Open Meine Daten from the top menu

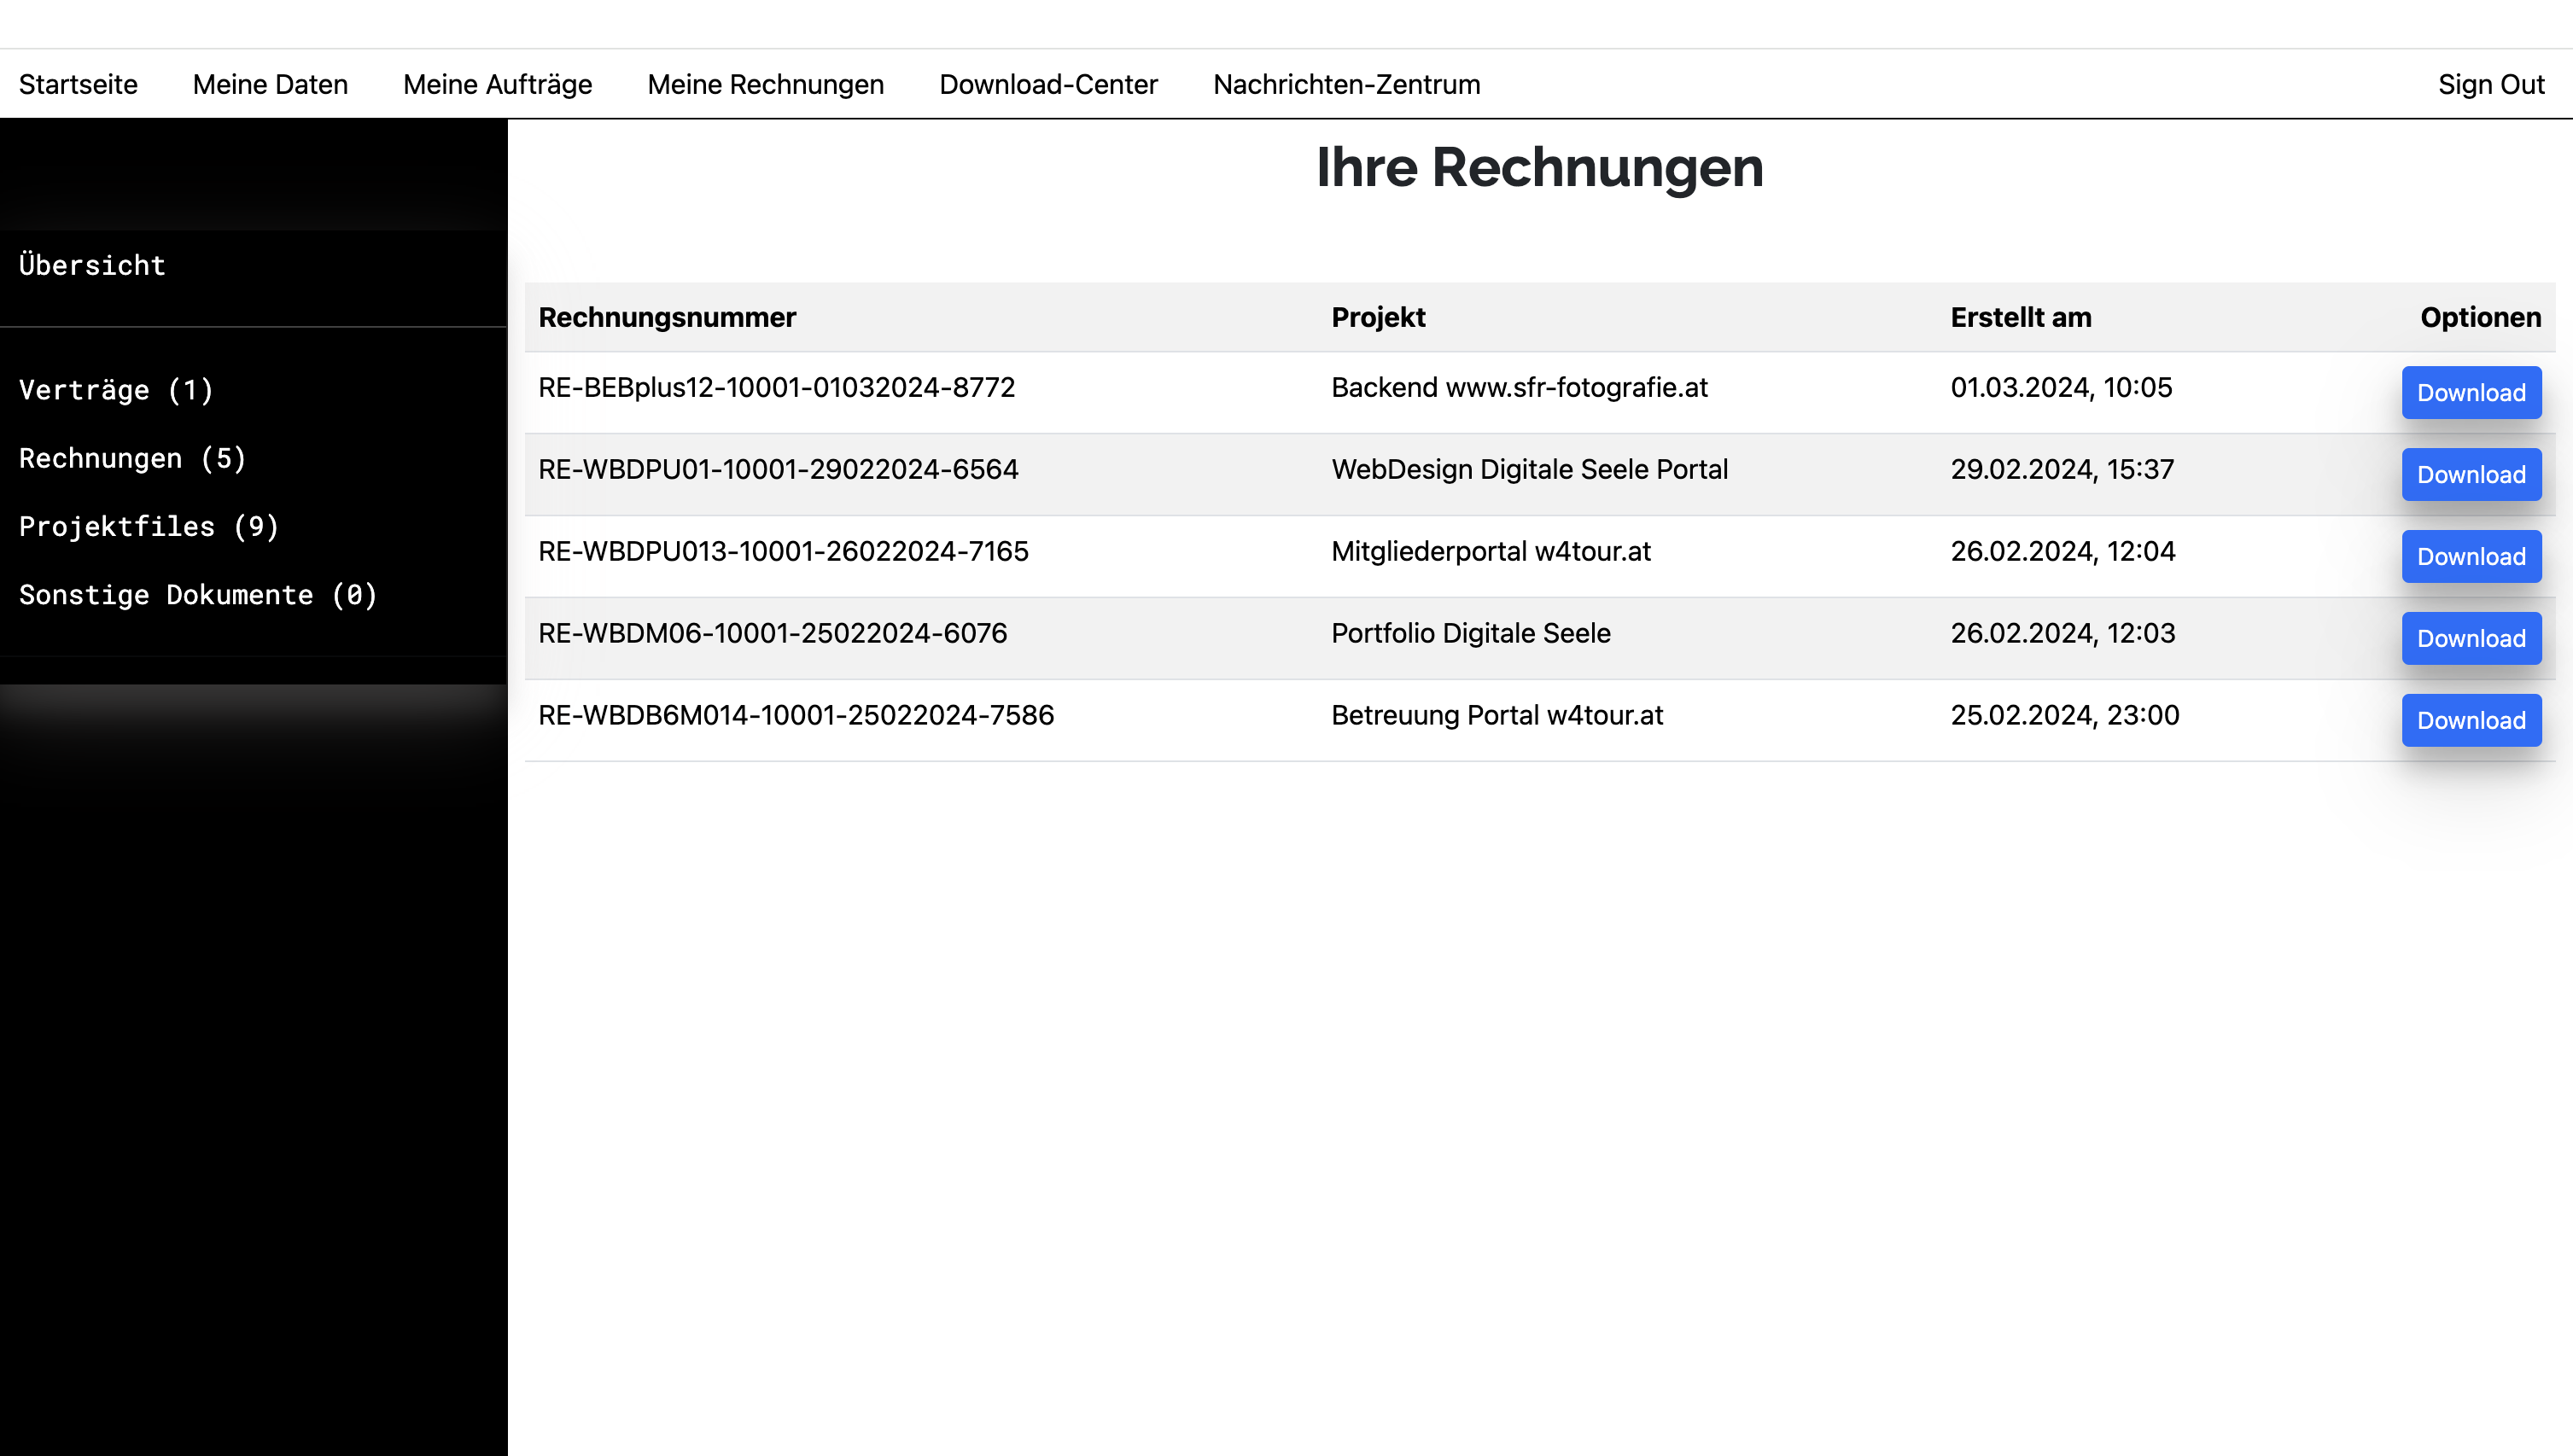click(270, 84)
